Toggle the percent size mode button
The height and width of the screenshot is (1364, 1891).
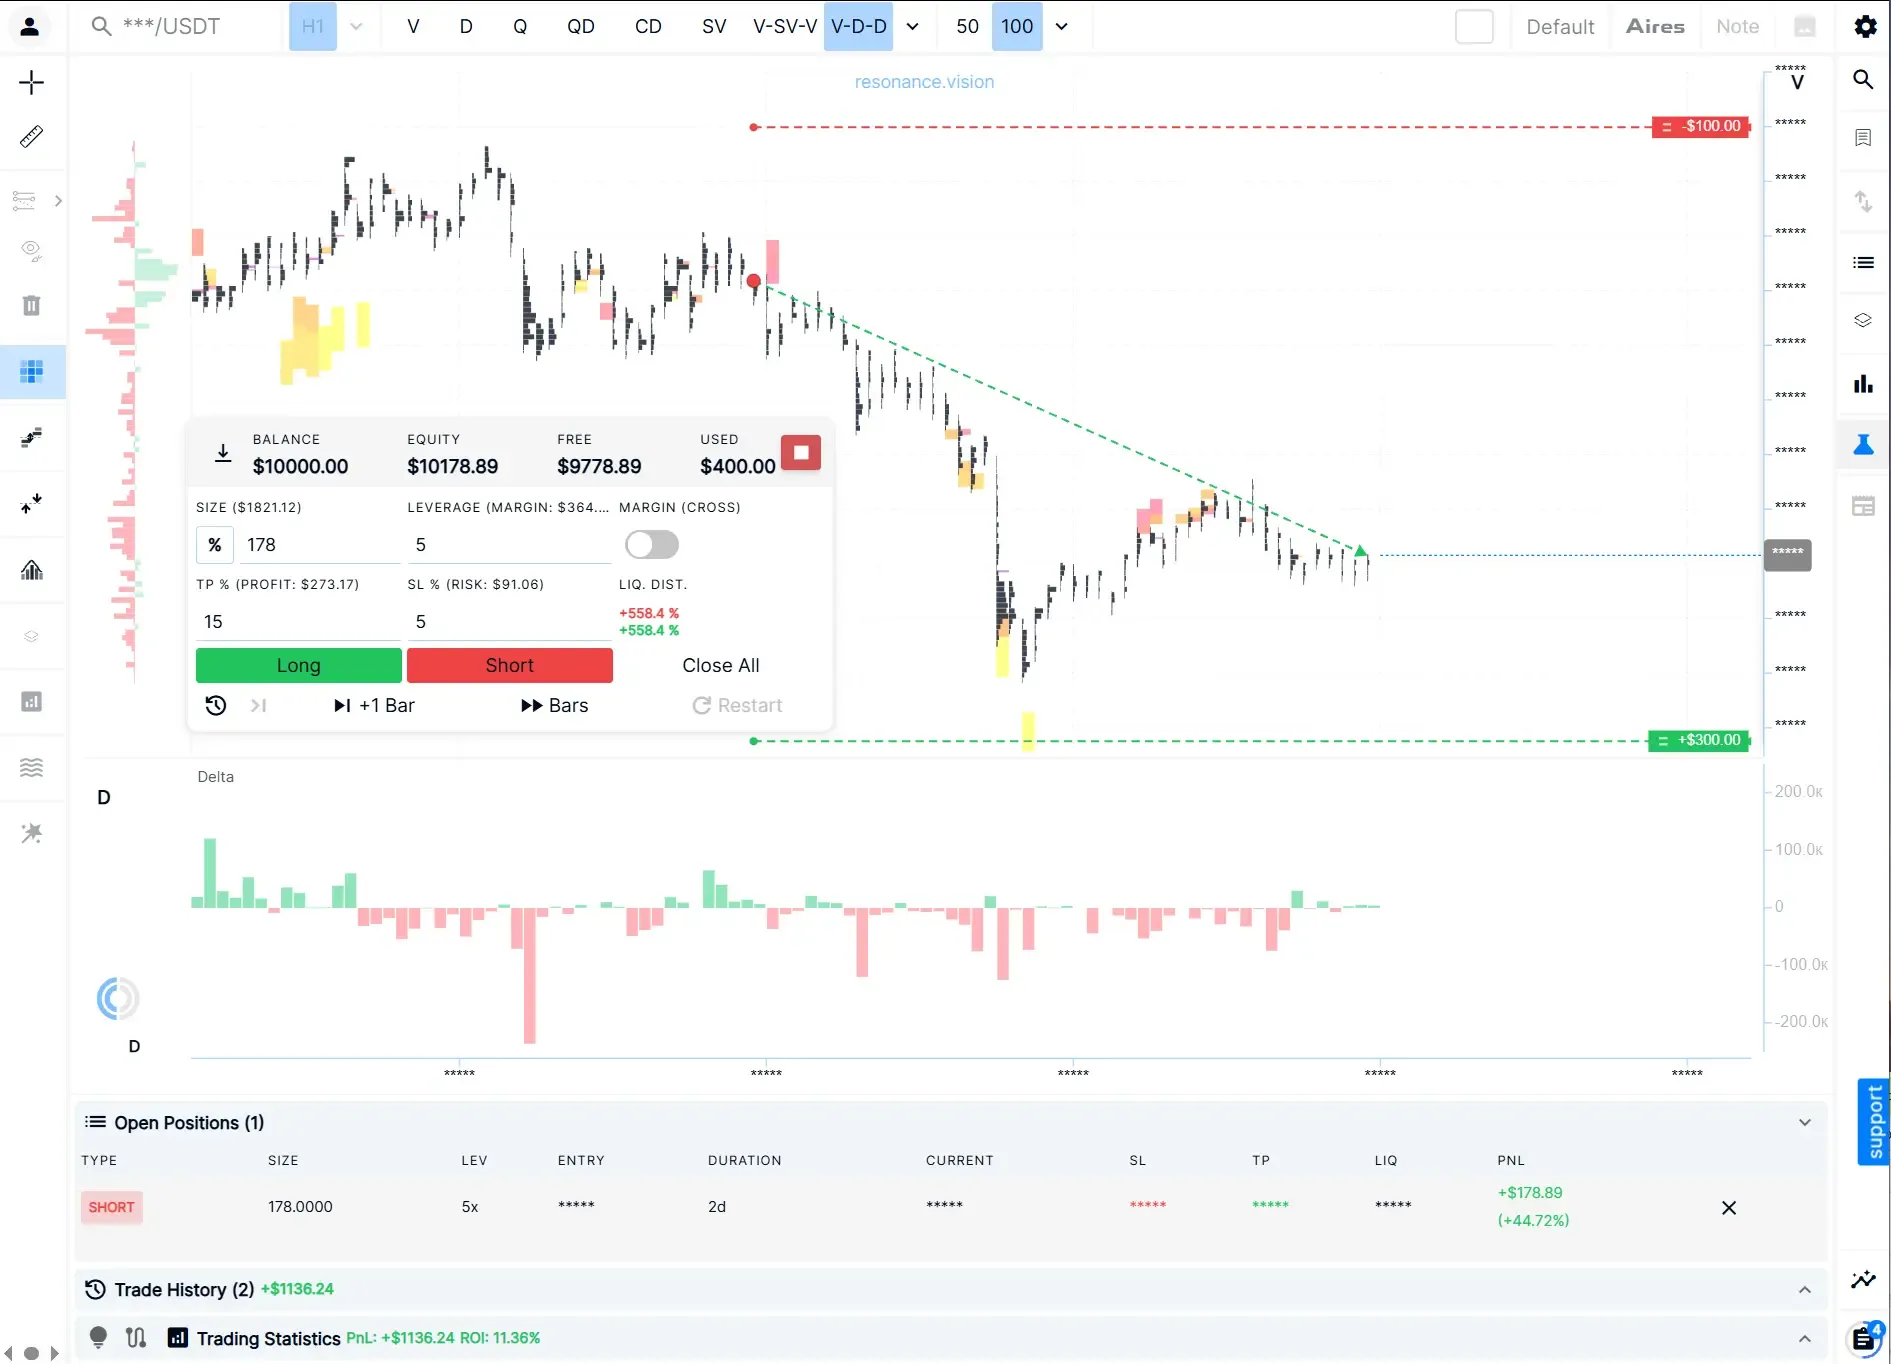click(215, 545)
